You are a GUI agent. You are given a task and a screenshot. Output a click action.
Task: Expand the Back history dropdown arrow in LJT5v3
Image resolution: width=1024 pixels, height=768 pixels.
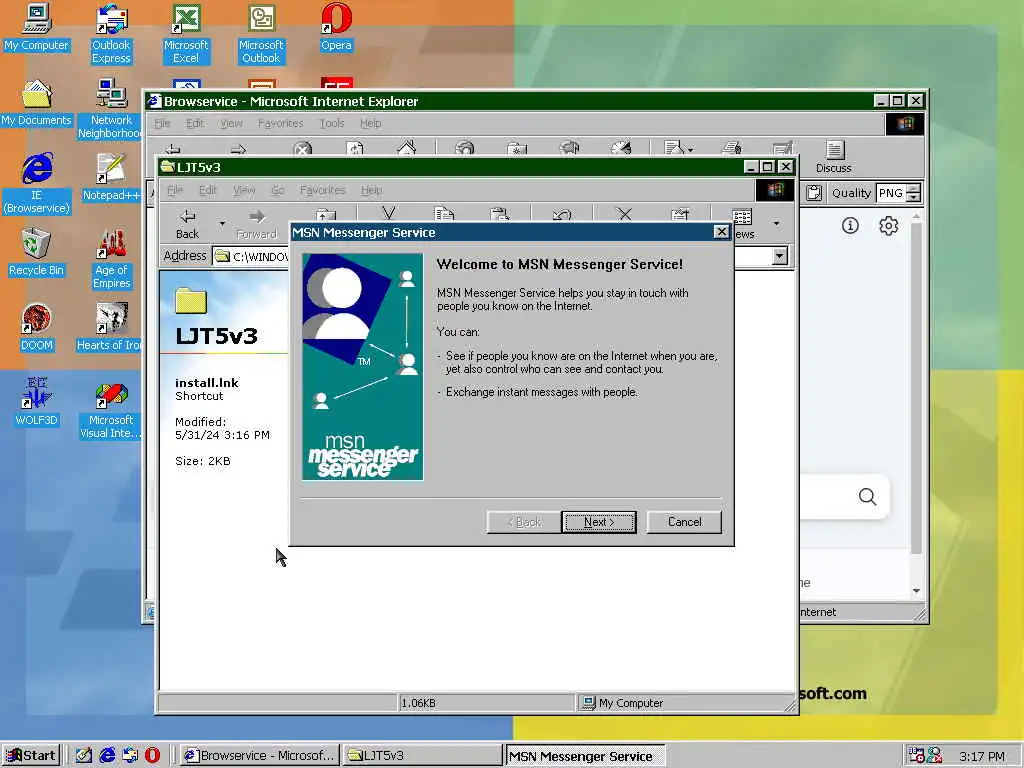[222, 224]
